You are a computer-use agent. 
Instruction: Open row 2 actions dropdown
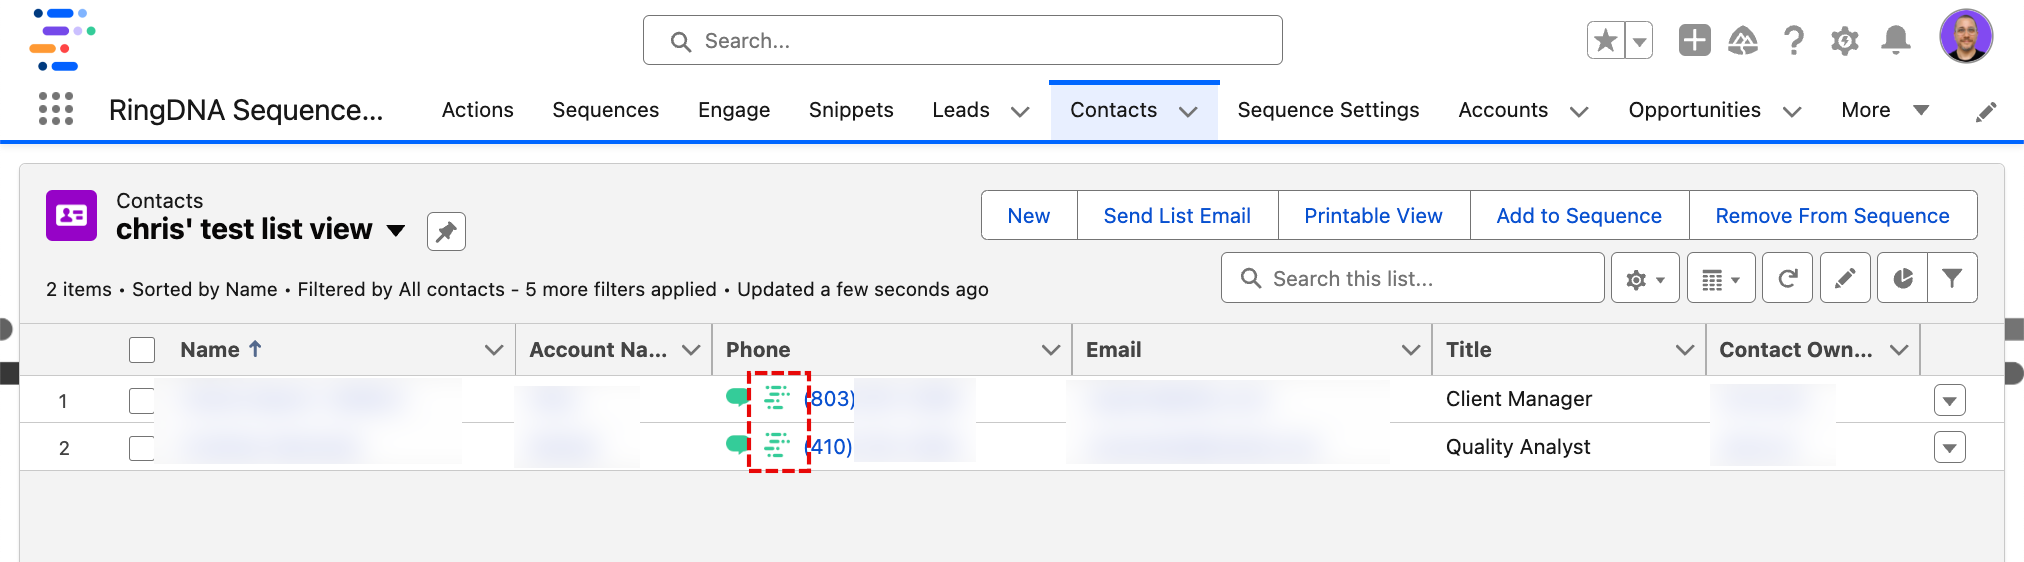point(1949,448)
